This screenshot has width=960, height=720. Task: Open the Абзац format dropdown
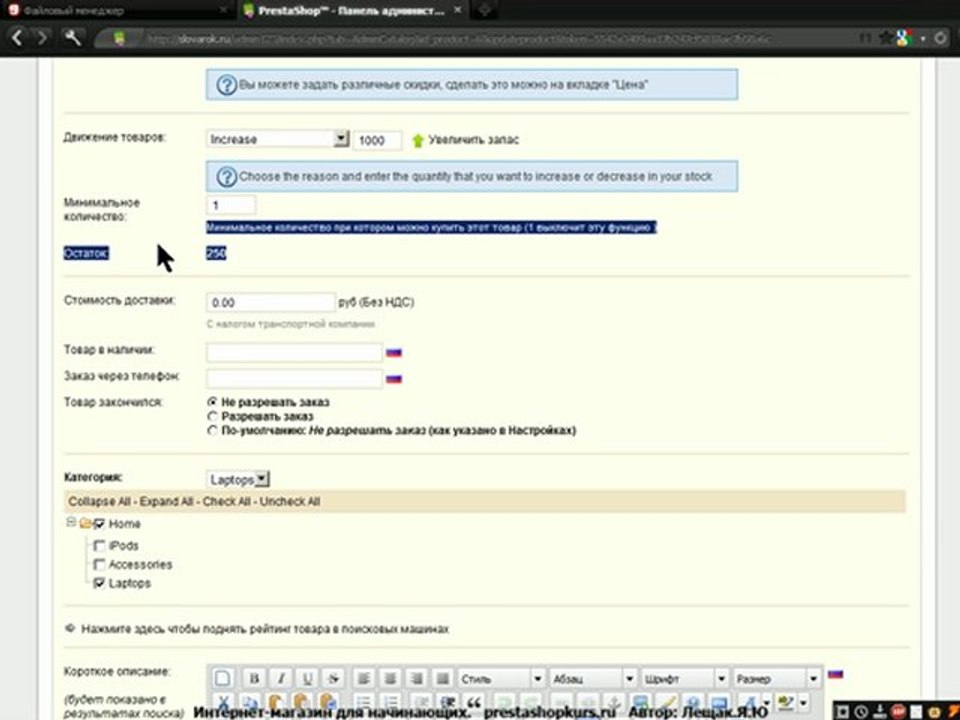(x=593, y=678)
